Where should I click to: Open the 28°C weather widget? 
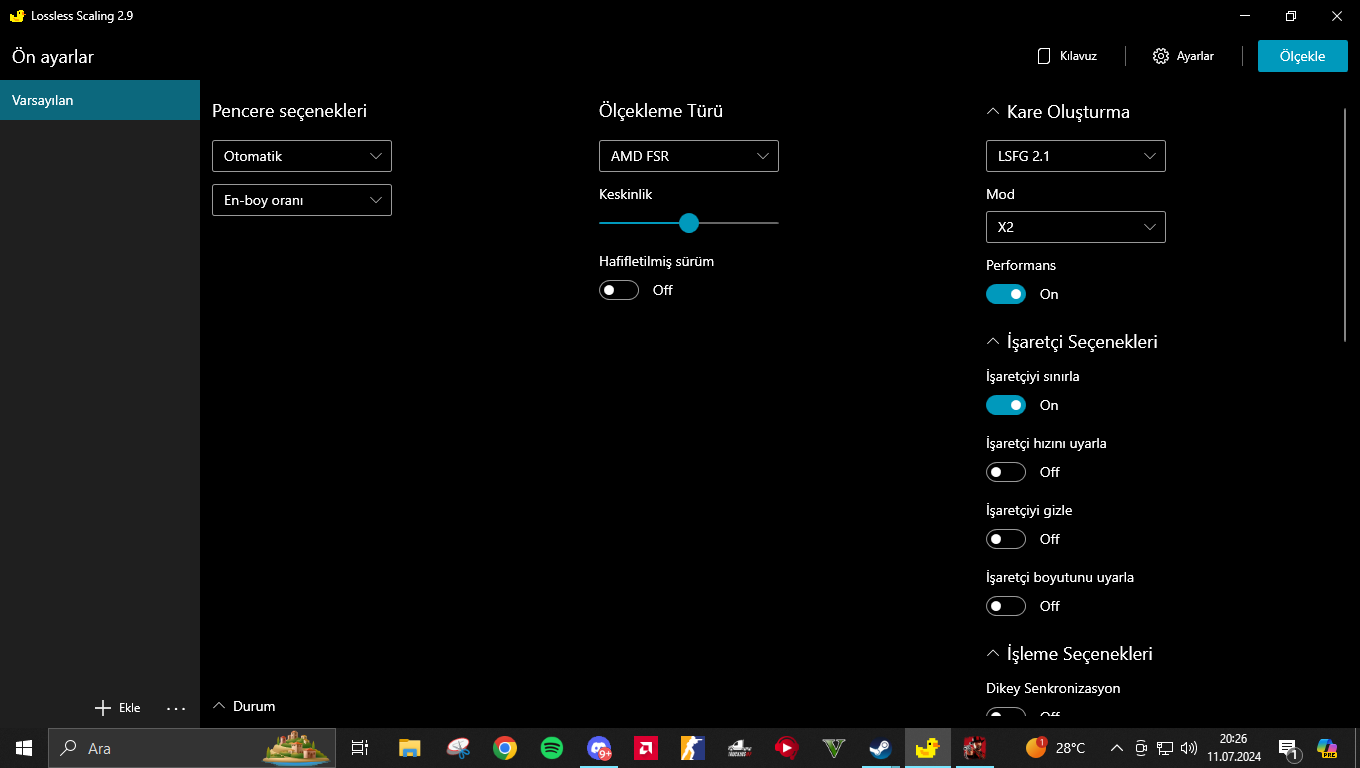click(x=1055, y=748)
